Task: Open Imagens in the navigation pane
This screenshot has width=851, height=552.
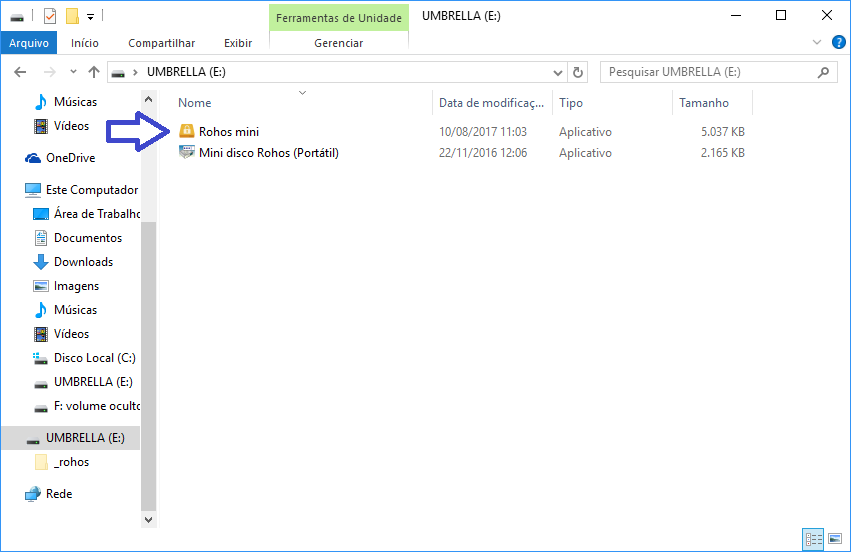Action: [x=66, y=286]
